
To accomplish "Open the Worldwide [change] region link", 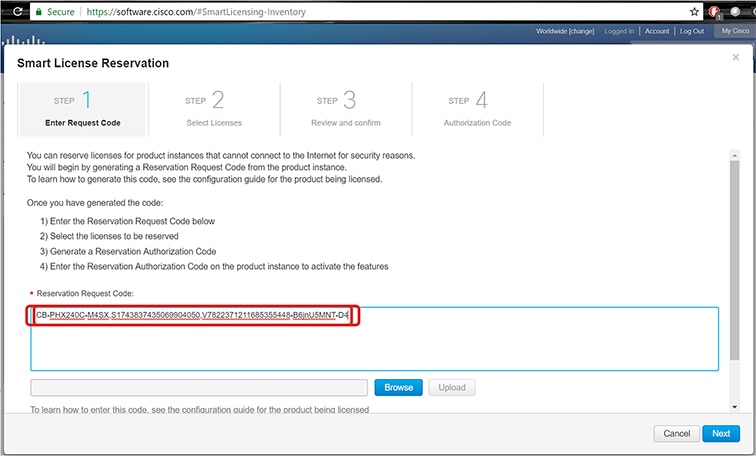I will pos(565,31).
